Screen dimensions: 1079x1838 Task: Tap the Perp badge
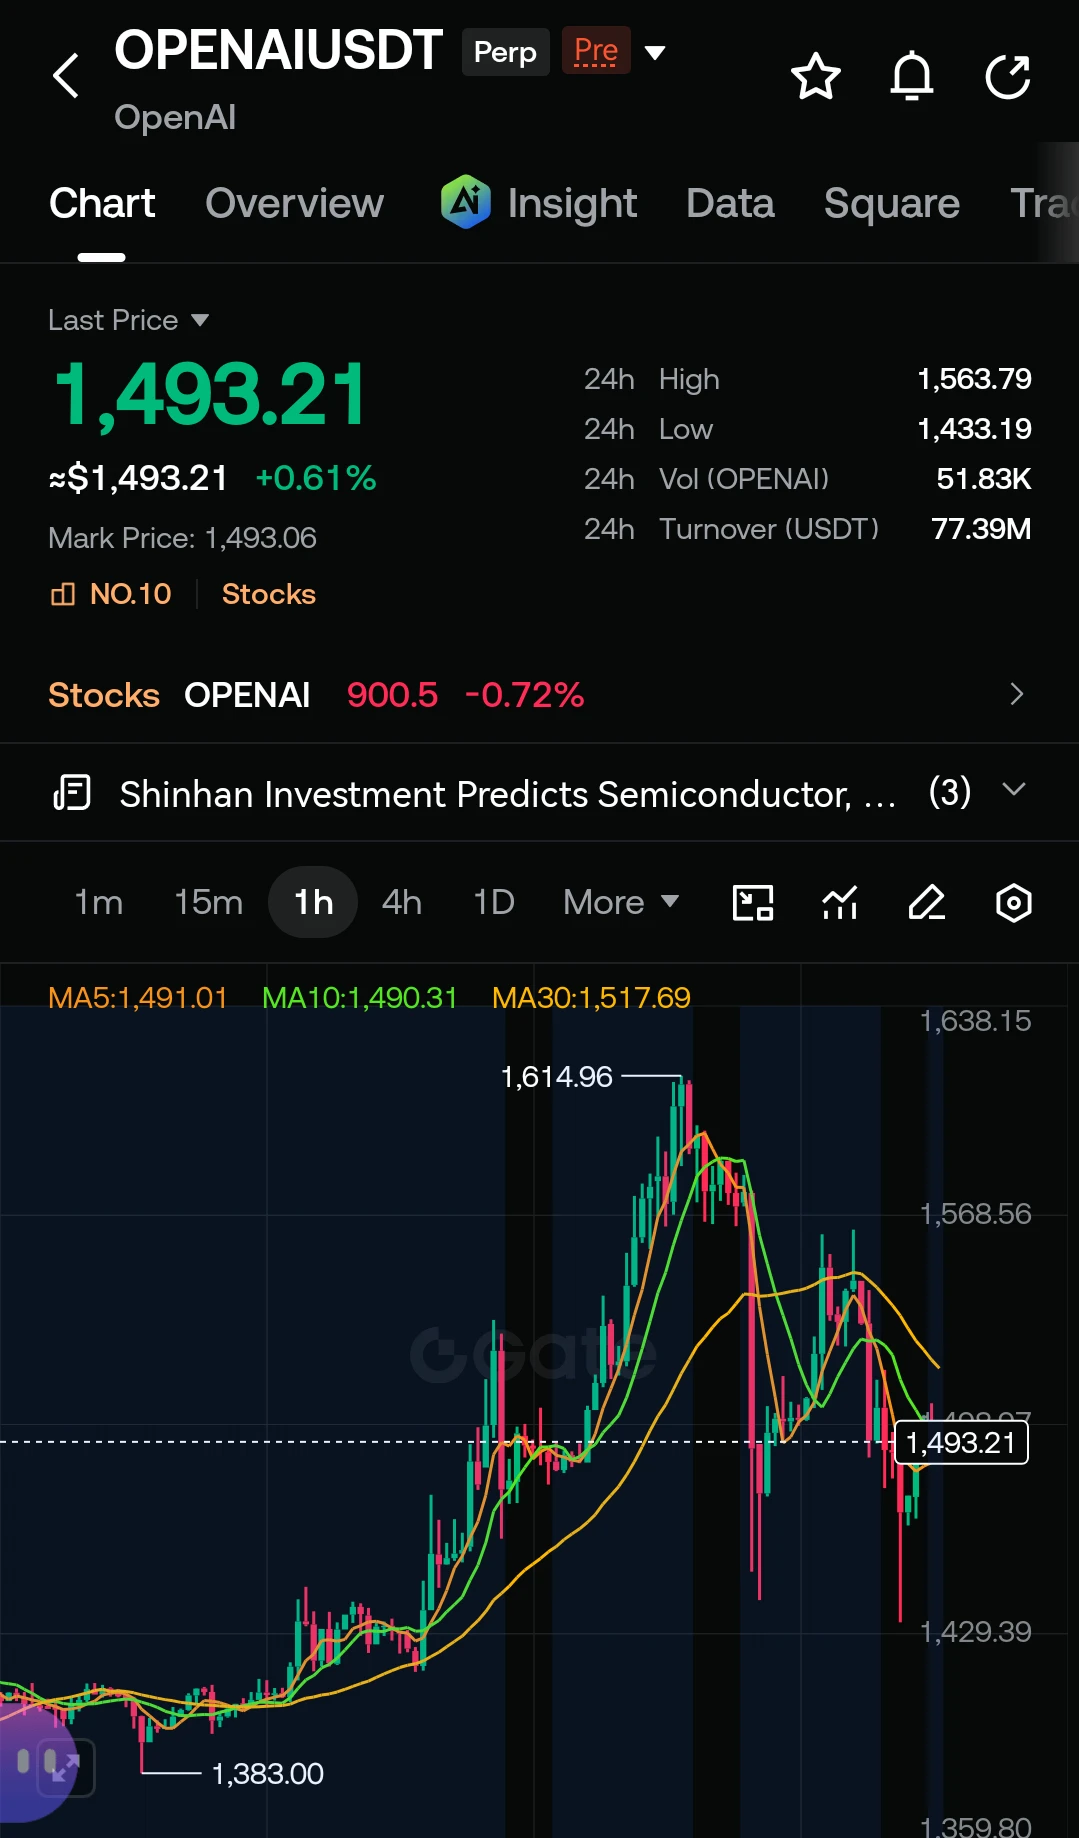pos(505,52)
